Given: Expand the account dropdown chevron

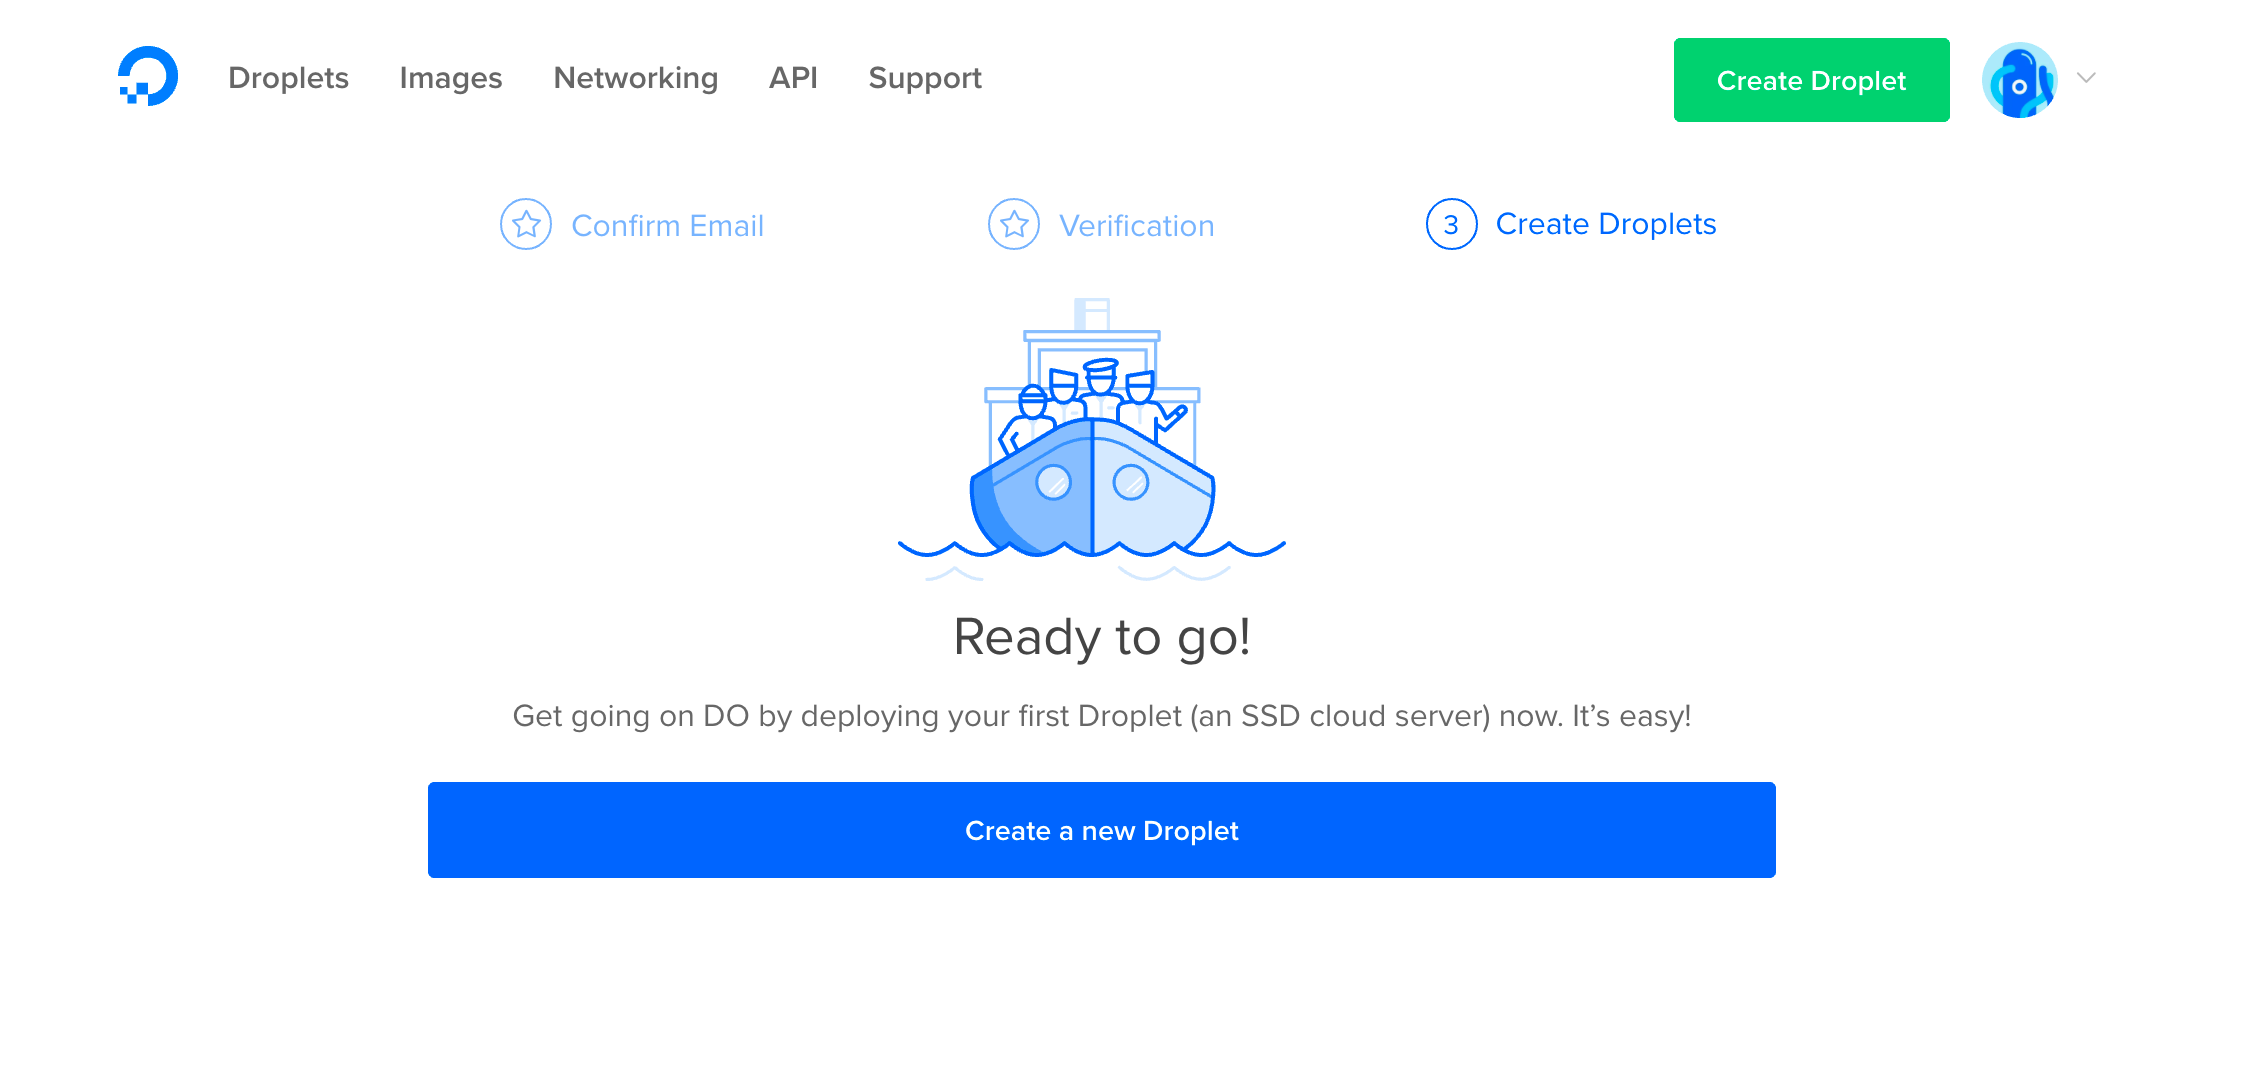Looking at the screenshot, I should tap(2086, 78).
